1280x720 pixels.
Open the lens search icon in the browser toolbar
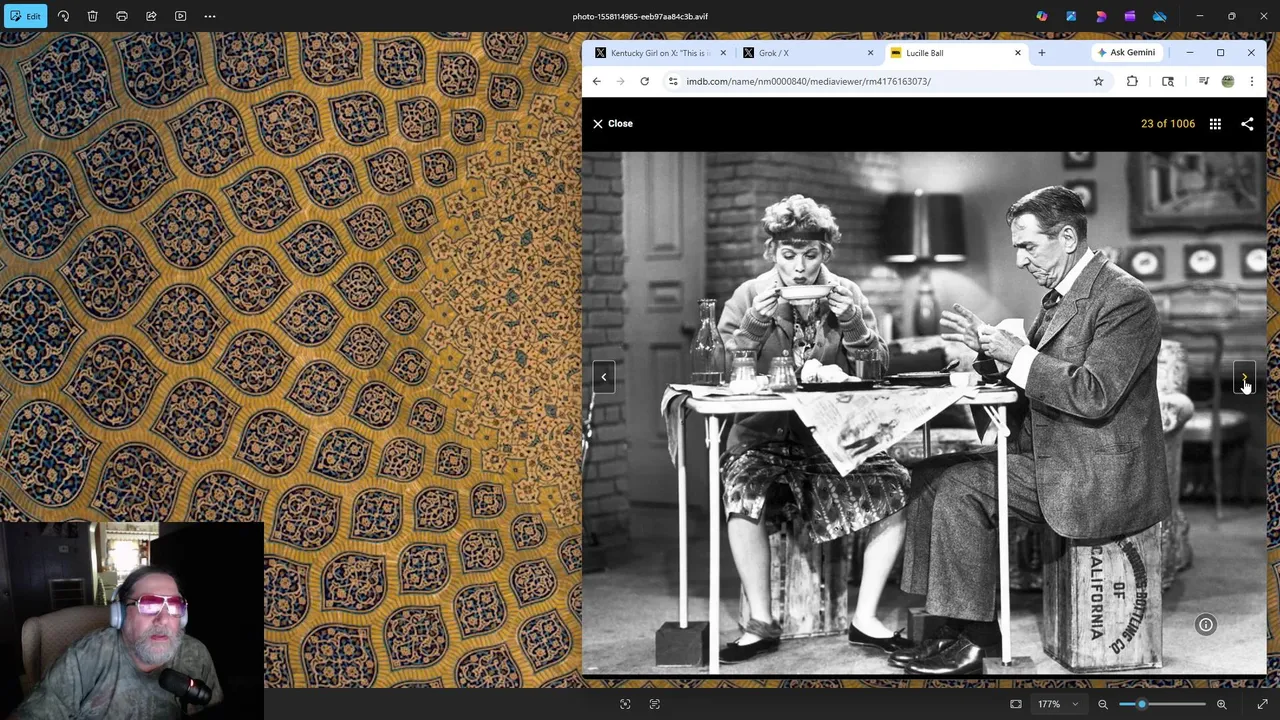pyautogui.click(x=1167, y=81)
